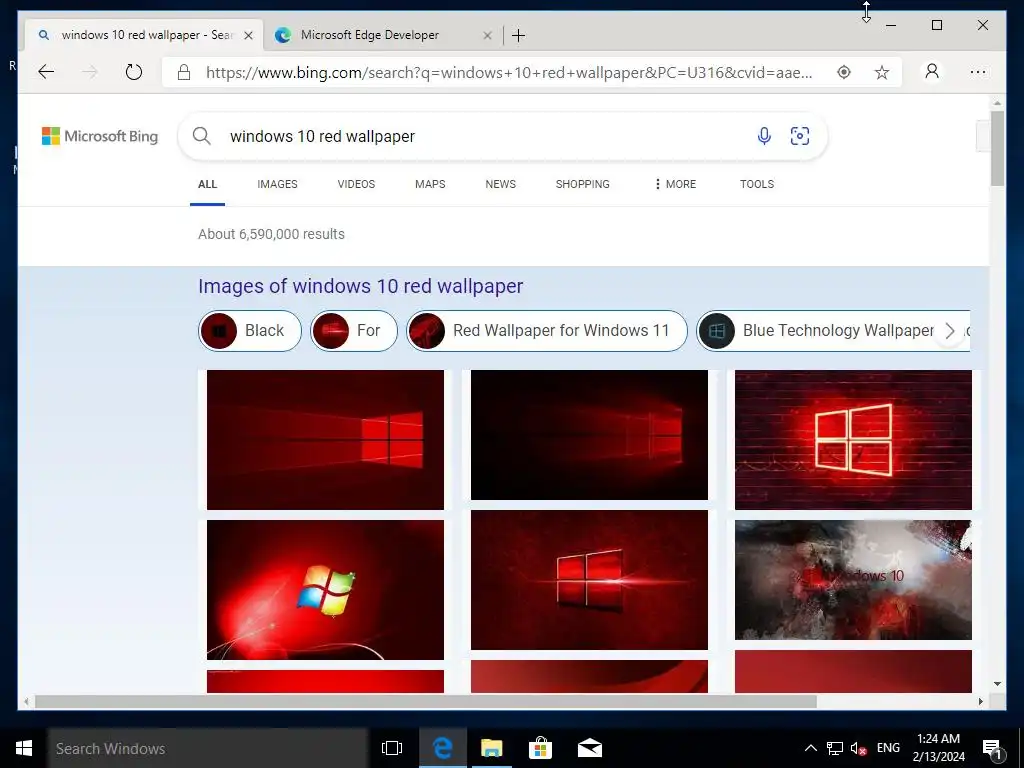Click the muted volume tray icon
The width and height of the screenshot is (1024, 768).
point(858,748)
